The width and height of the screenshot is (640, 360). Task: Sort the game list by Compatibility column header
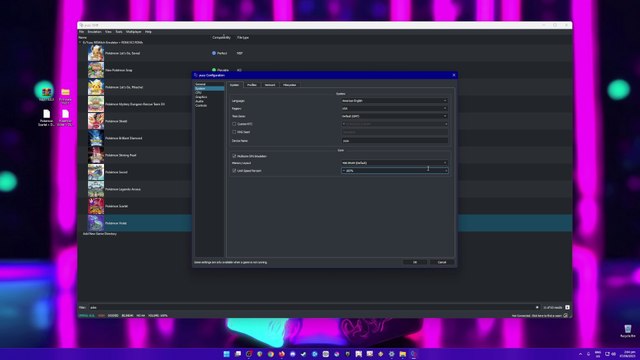[221, 38]
